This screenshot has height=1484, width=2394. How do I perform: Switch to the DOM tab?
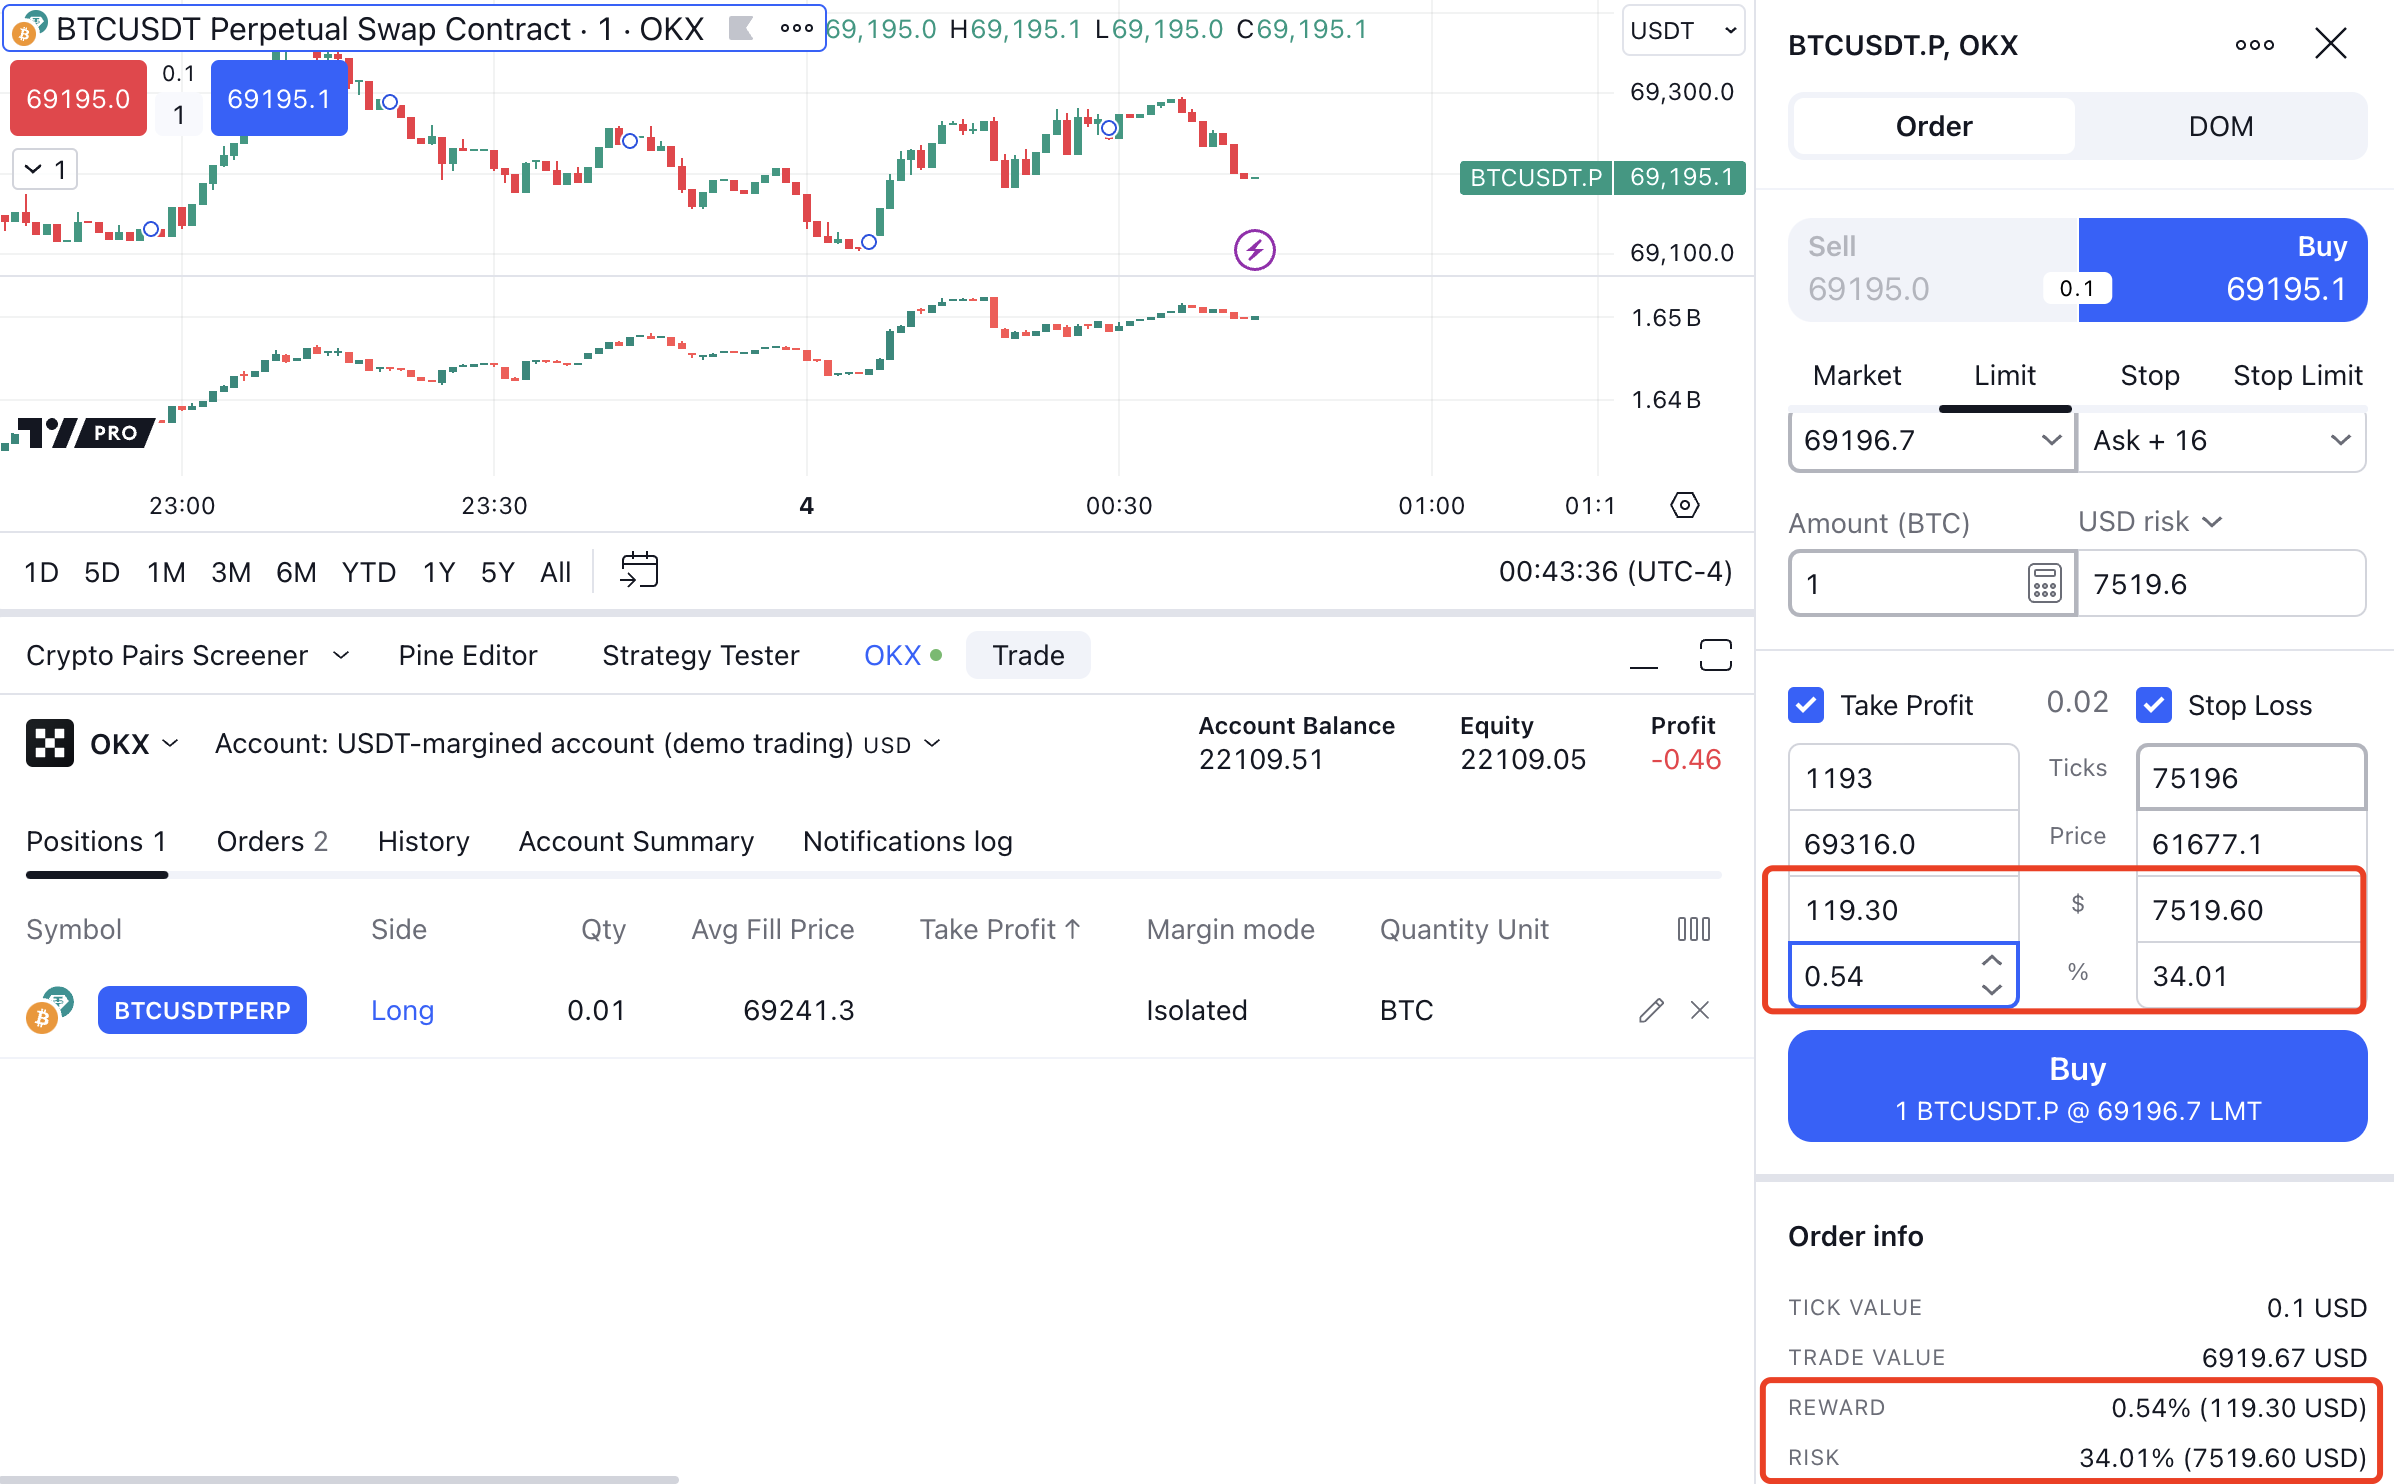[2220, 126]
